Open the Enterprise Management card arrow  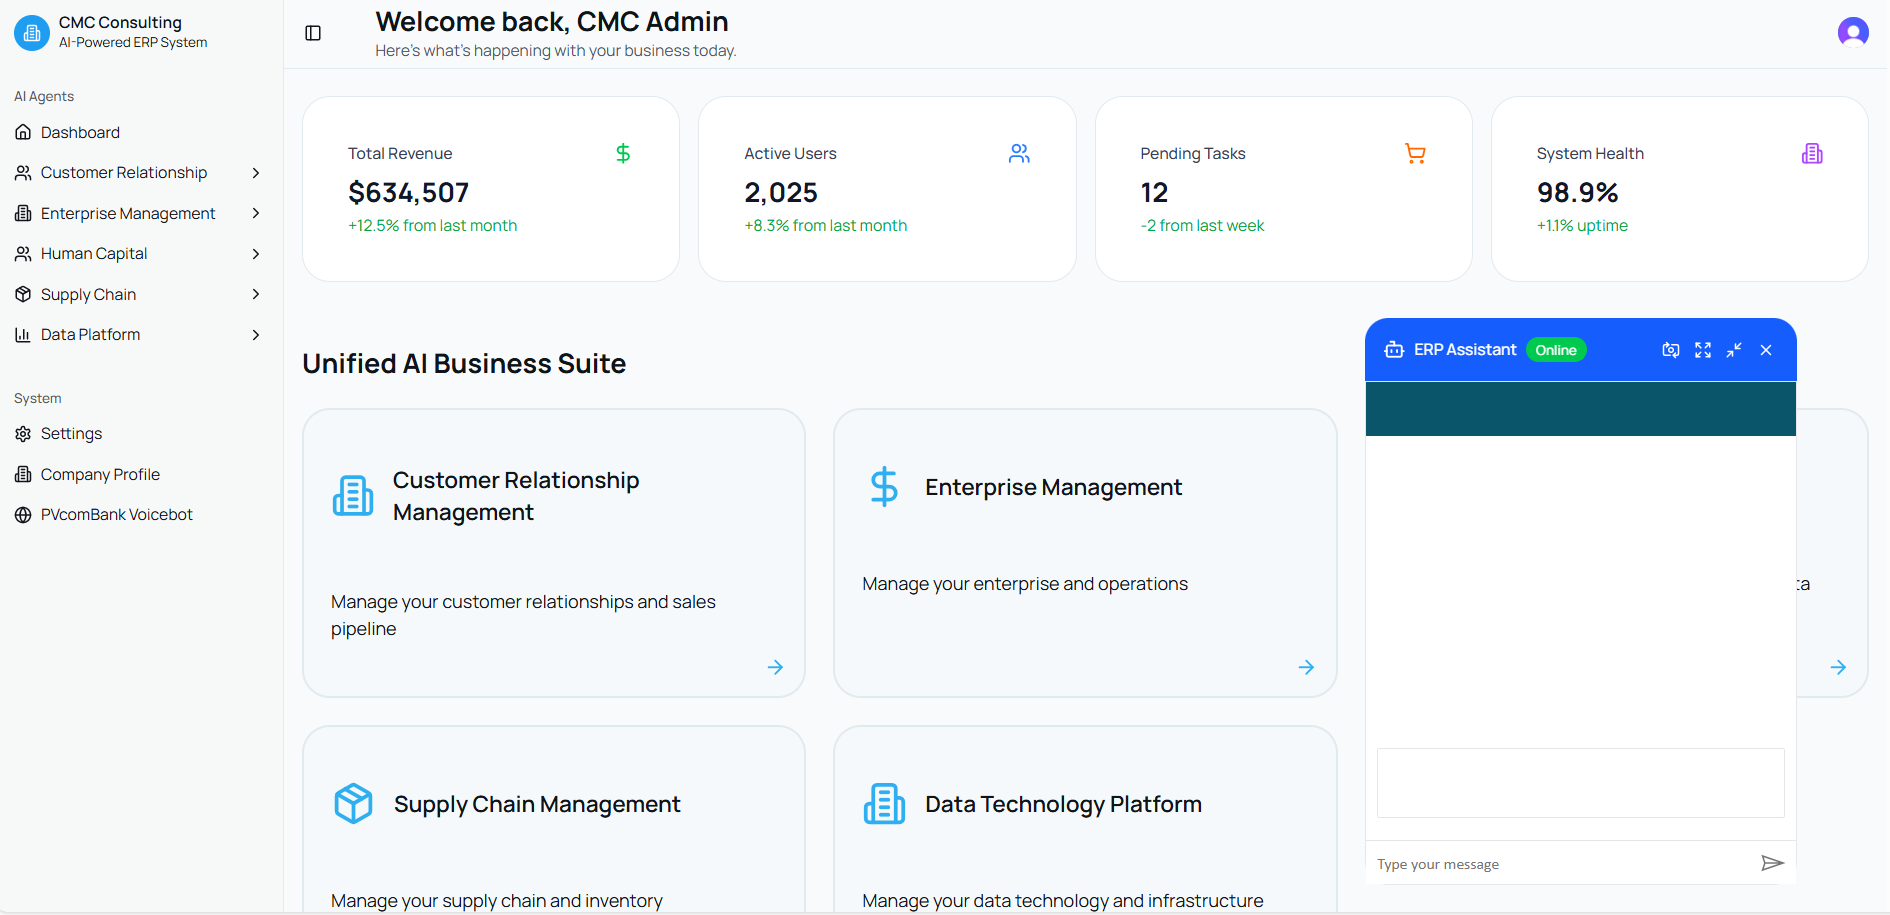(x=1306, y=667)
